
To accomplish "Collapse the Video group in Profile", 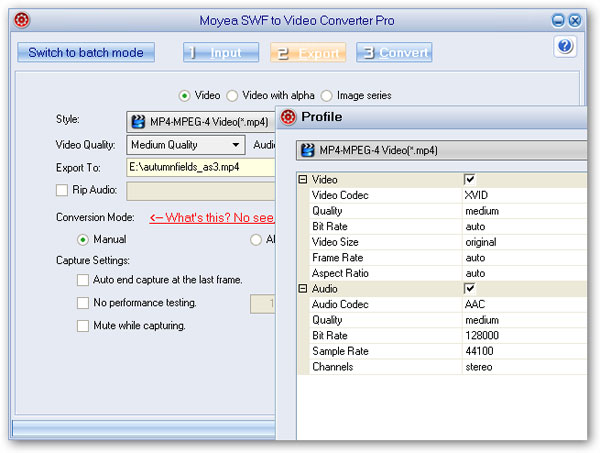I will point(303,179).
